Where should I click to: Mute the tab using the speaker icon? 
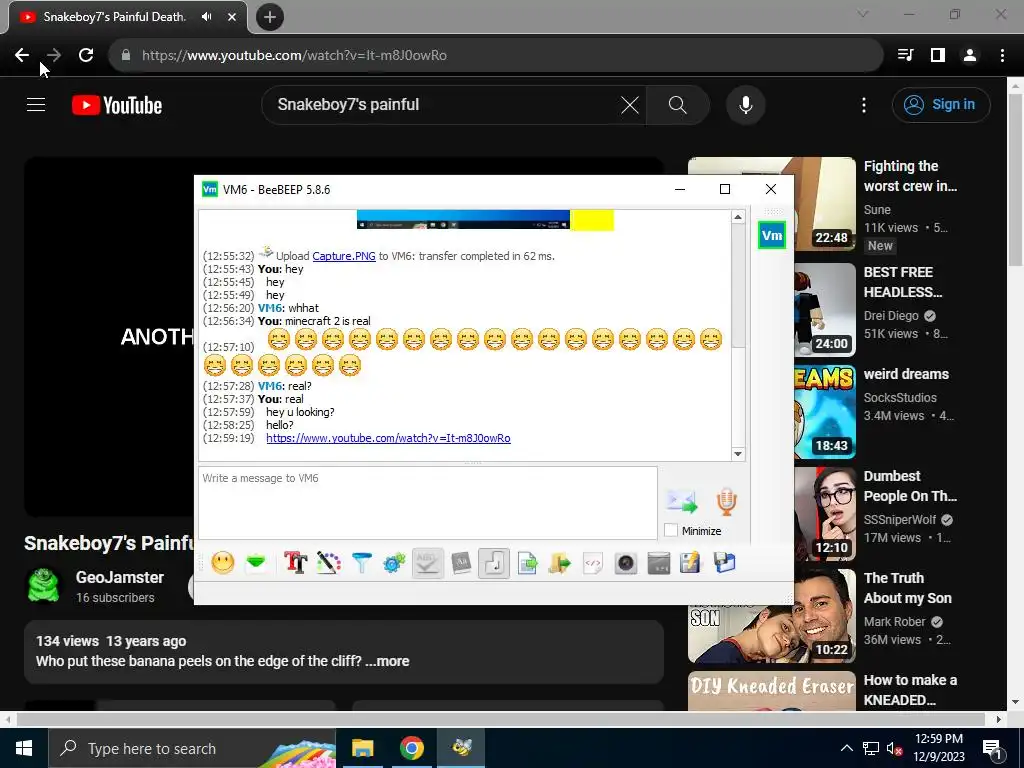[x=206, y=17]
